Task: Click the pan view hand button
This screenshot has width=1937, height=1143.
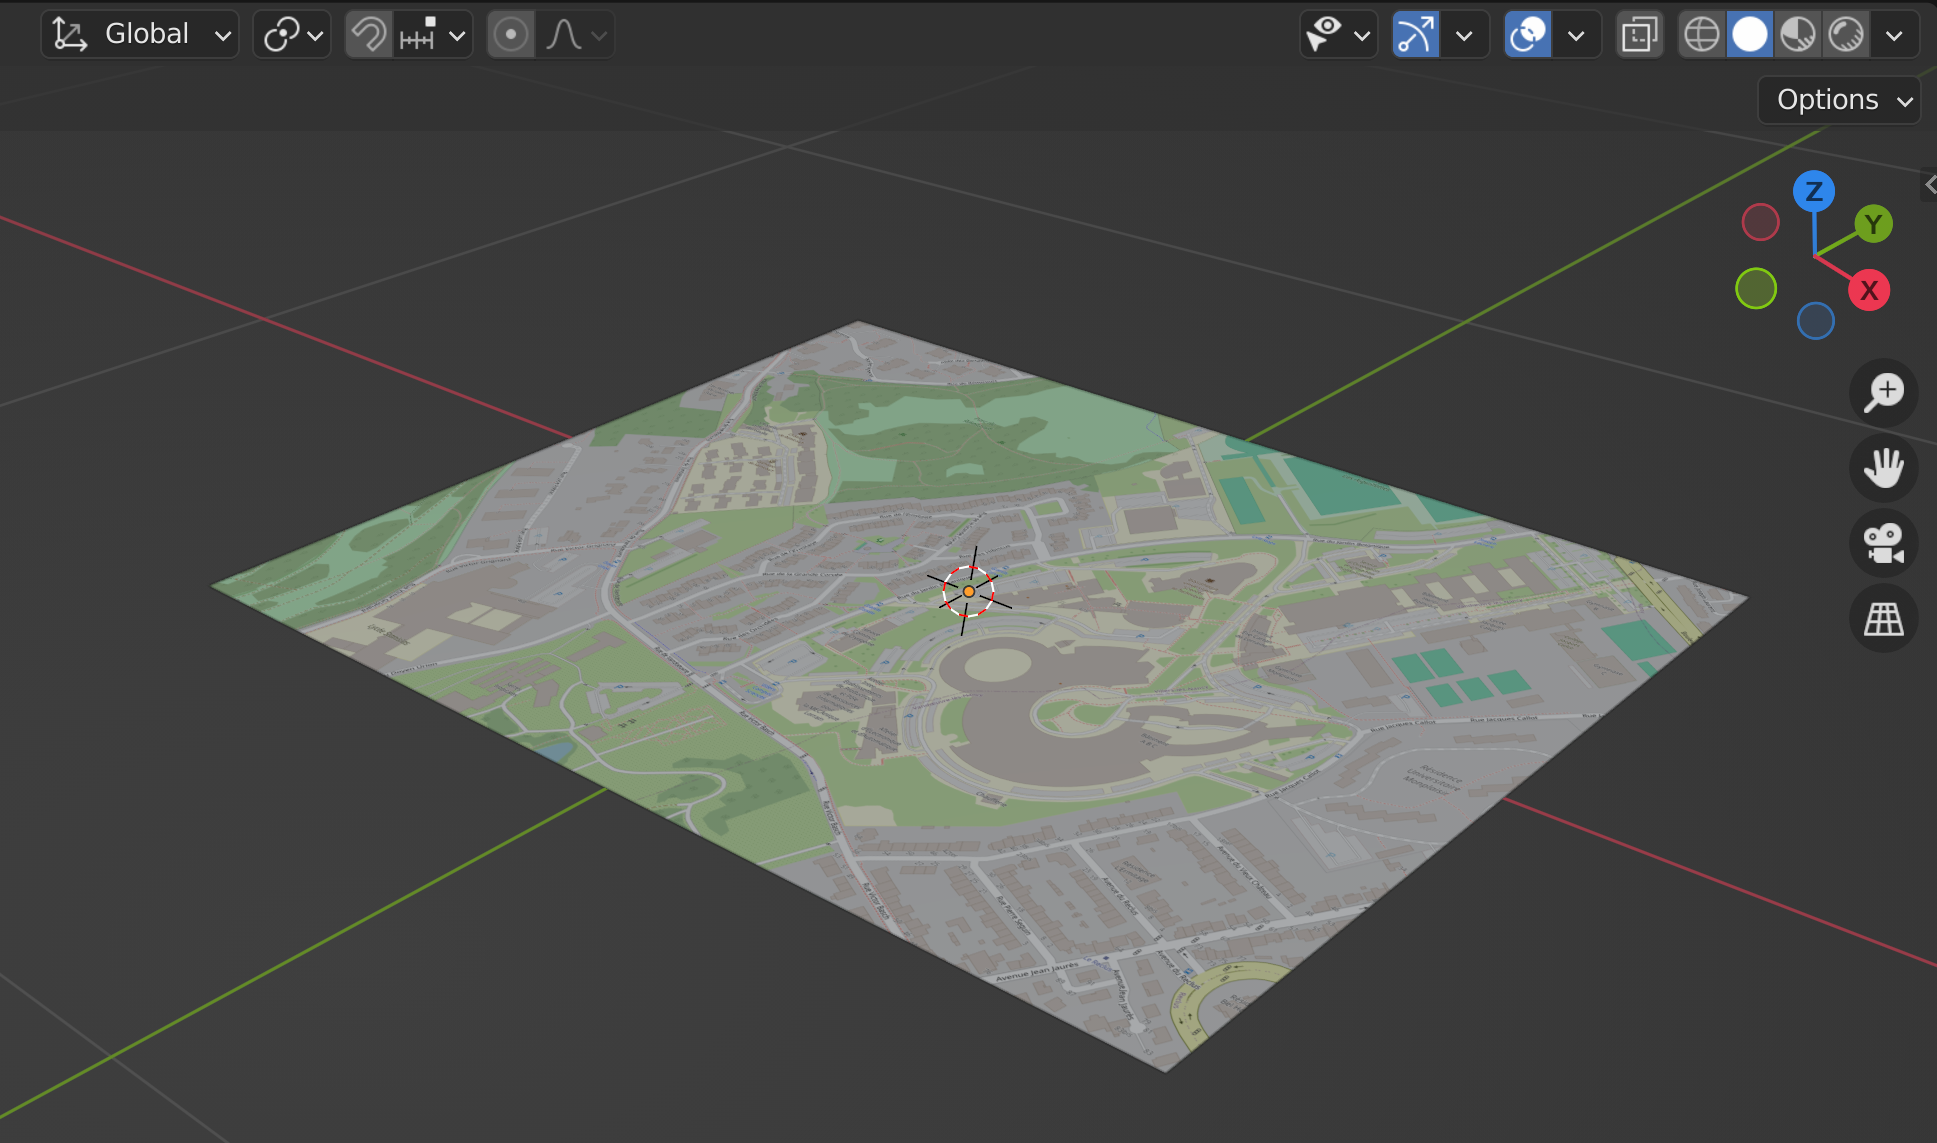Action: 1884,468
